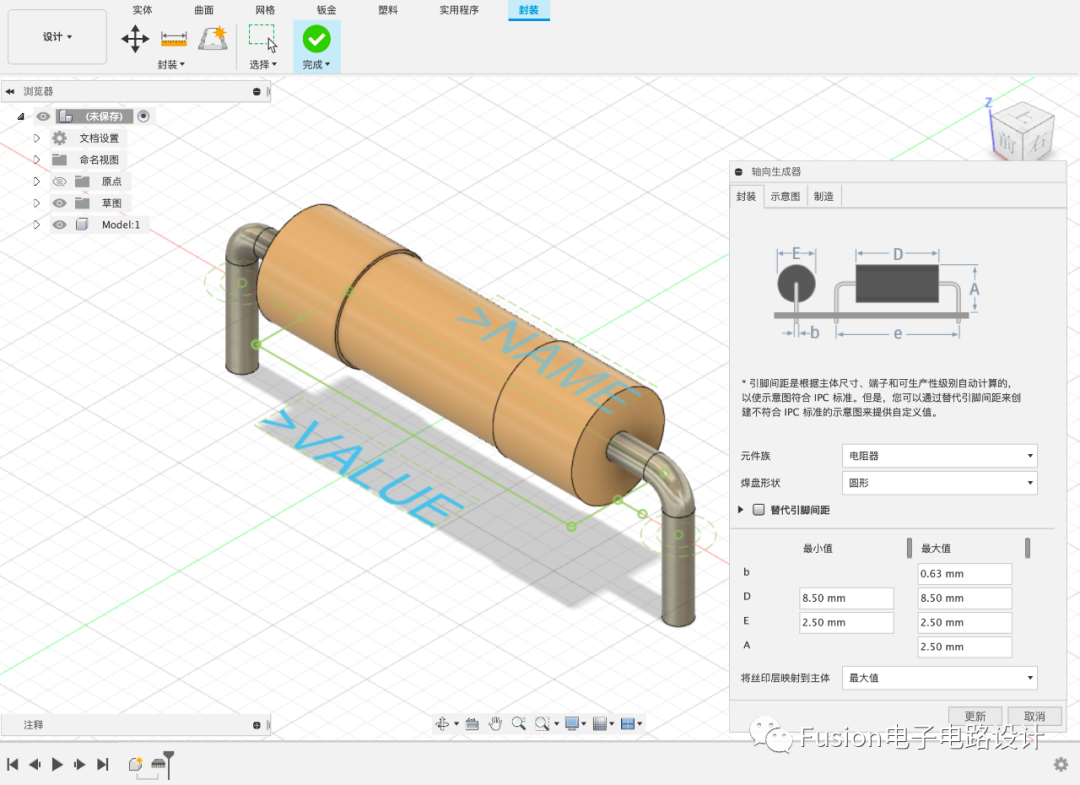Click the new package sparkle icon
Image resolution: width=1080 pixels, height=785 pixels.
pos(214,39)
